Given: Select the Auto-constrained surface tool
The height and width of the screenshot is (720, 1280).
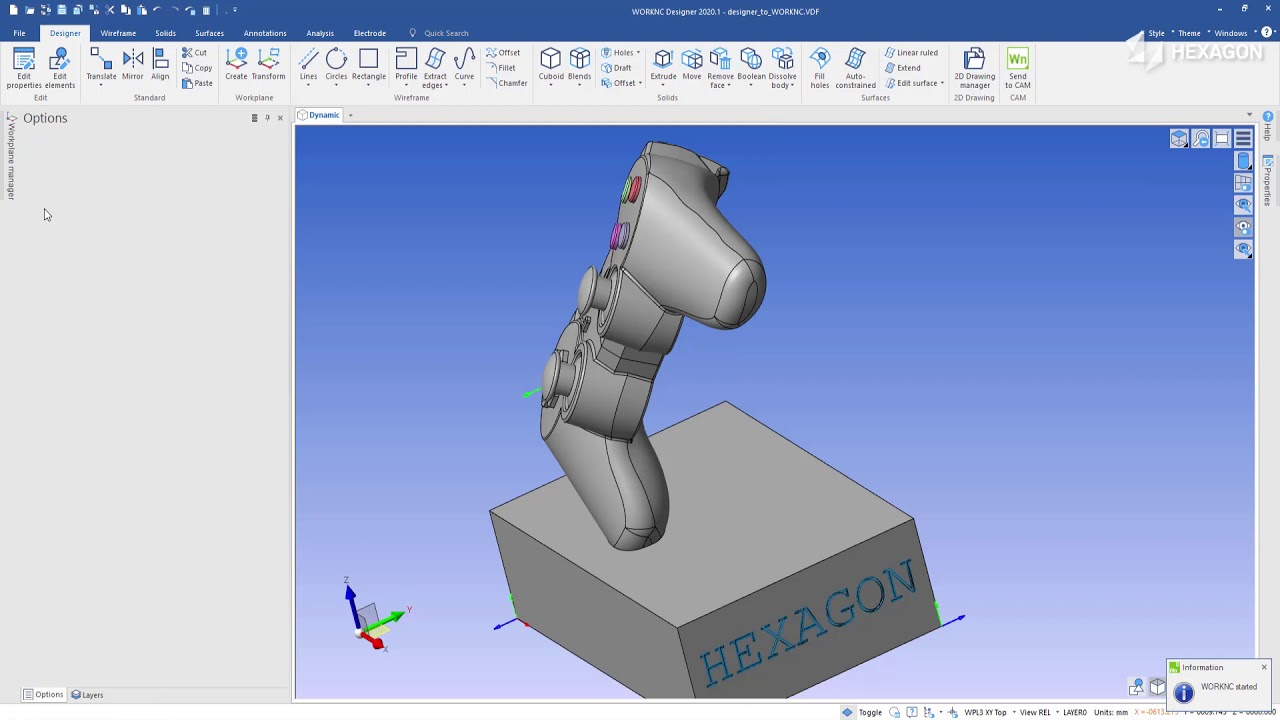Looking at the screenshot, I should click(855, 68).
